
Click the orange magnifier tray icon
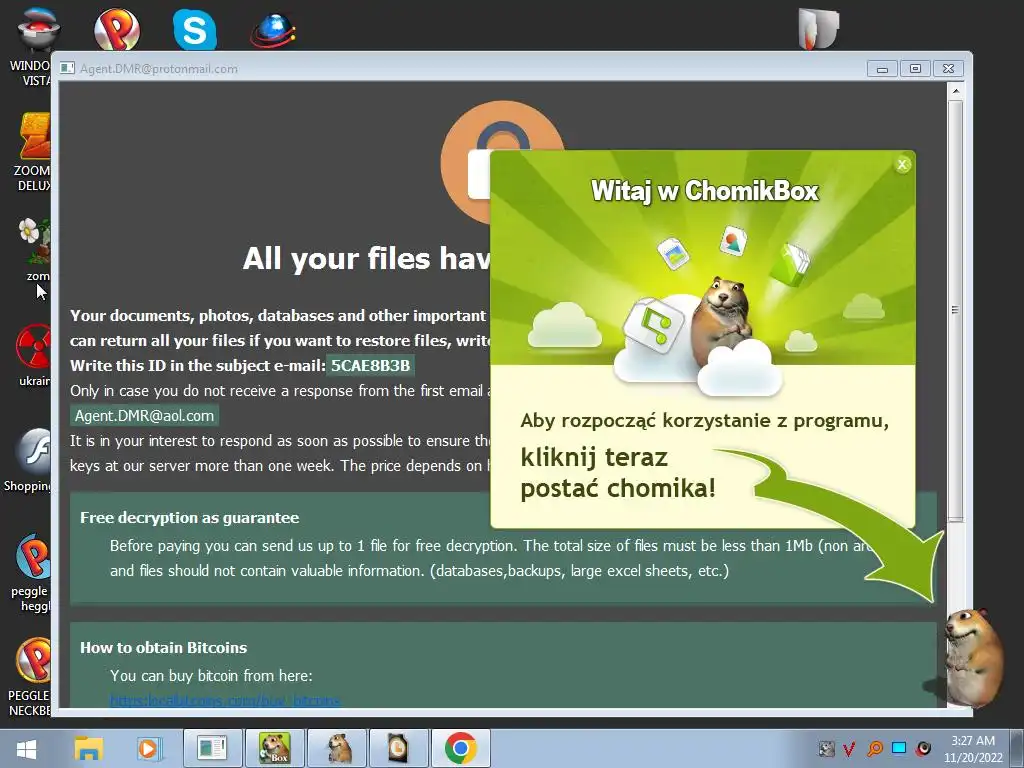point(874,749)
